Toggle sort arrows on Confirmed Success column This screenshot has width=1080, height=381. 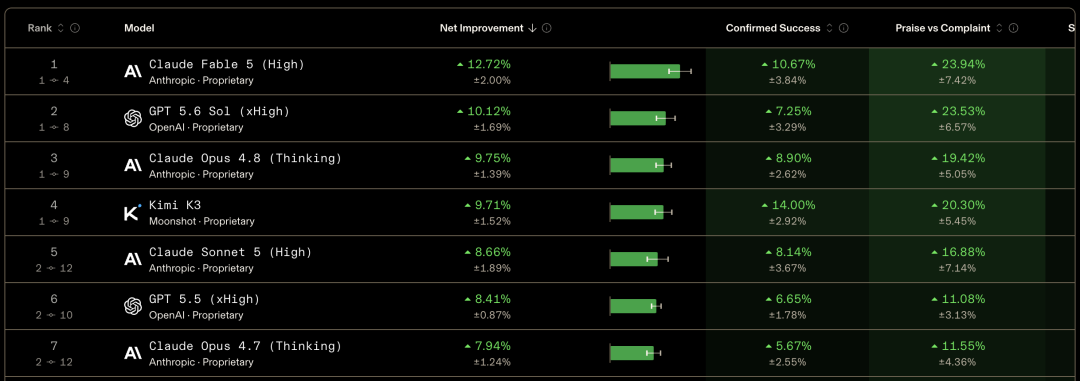click(x=829, y=28)
